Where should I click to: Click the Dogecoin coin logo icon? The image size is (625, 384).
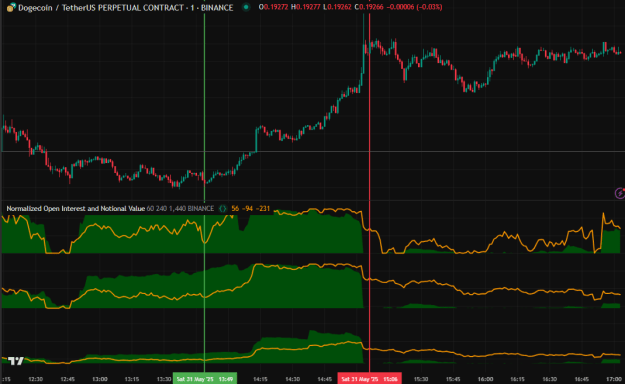pos(11,7)
